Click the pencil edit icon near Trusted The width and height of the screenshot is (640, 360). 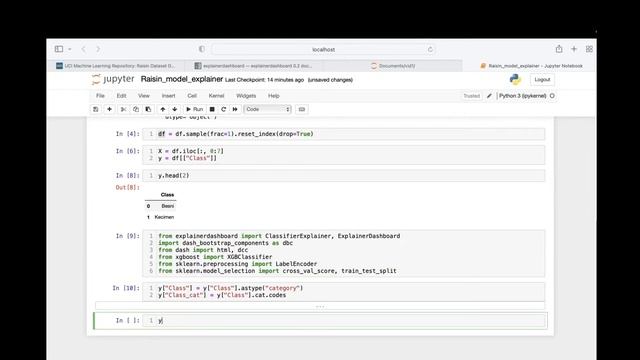click(x=489, y=96)
